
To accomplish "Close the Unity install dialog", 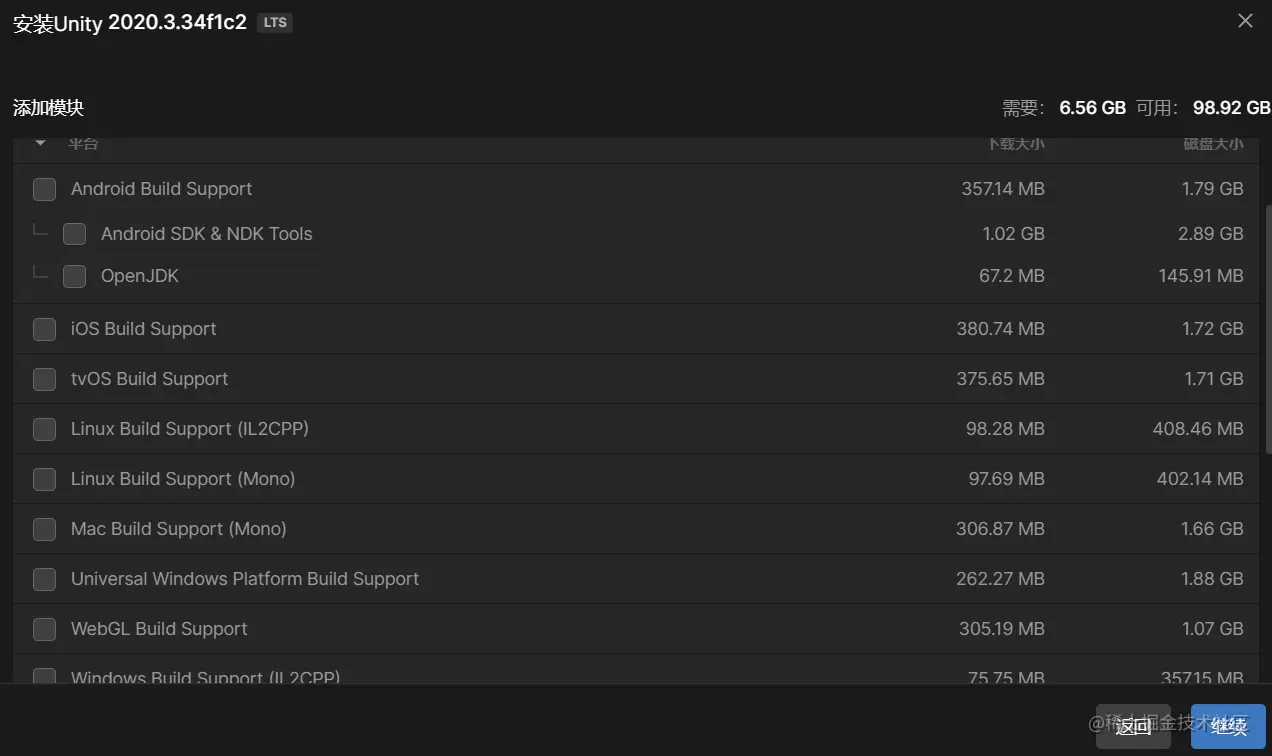I will tap(1245, 21).
